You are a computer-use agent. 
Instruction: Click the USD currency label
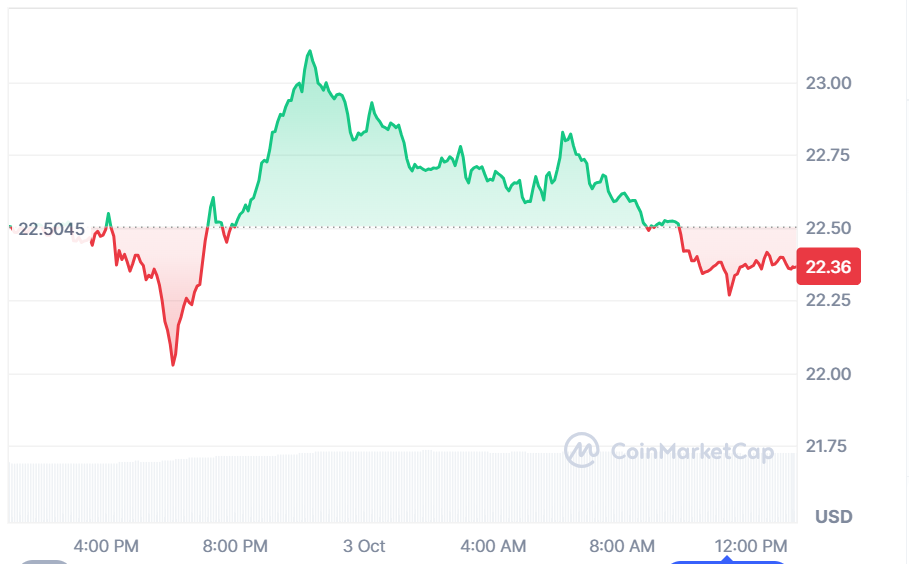coord(834,517)
